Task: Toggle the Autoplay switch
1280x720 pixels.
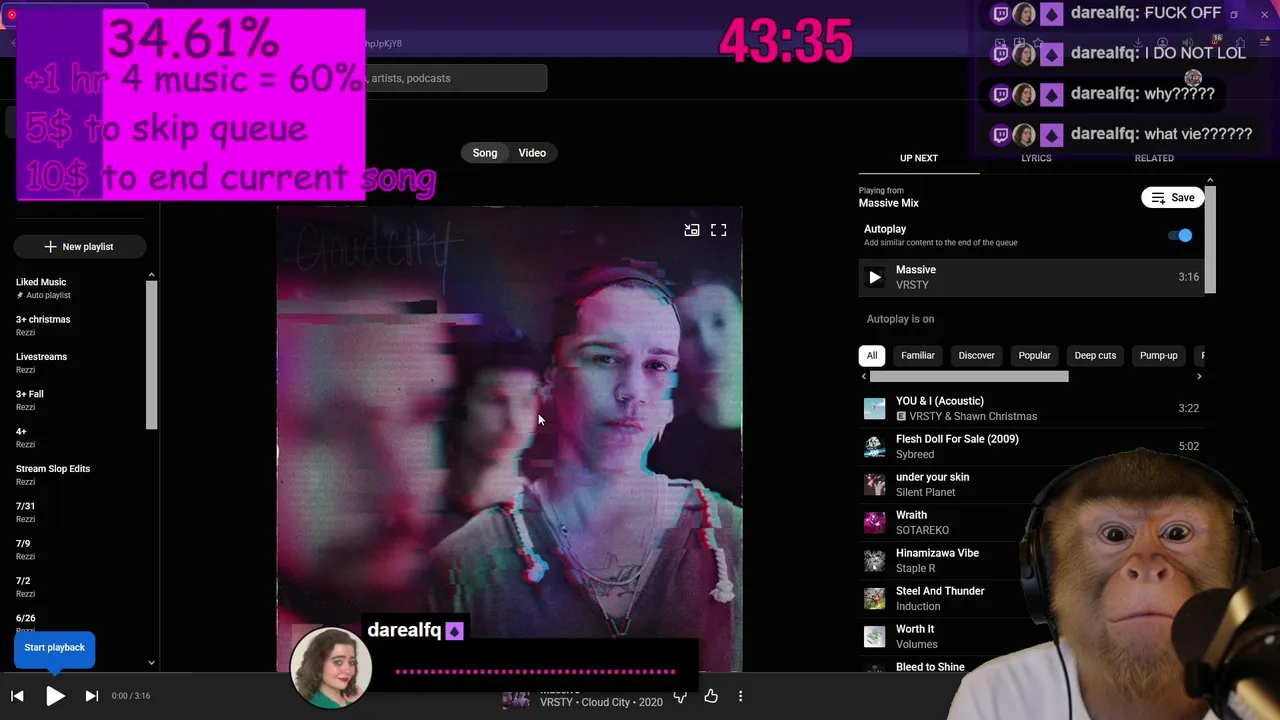Action: 1181,235
